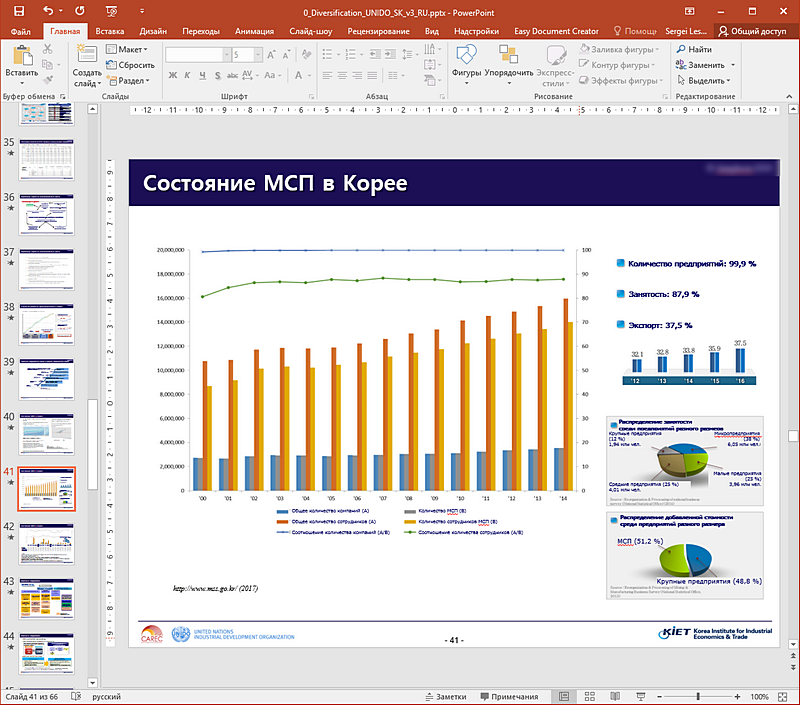Viewport: 800px width, 705px height.
Task: Click the Найти find button
Action: click(x=694, y=49)
